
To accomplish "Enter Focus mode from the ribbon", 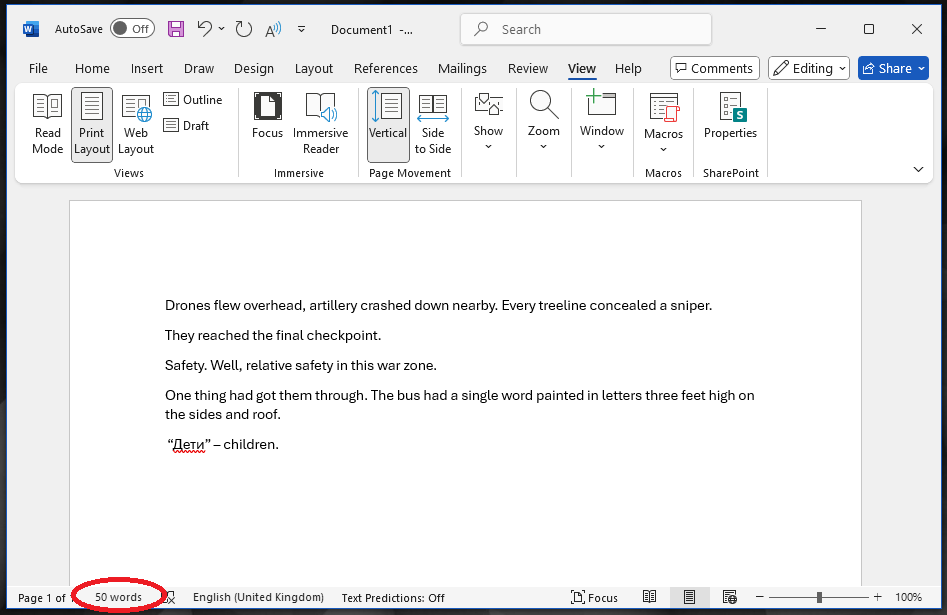I will [267, 117].
